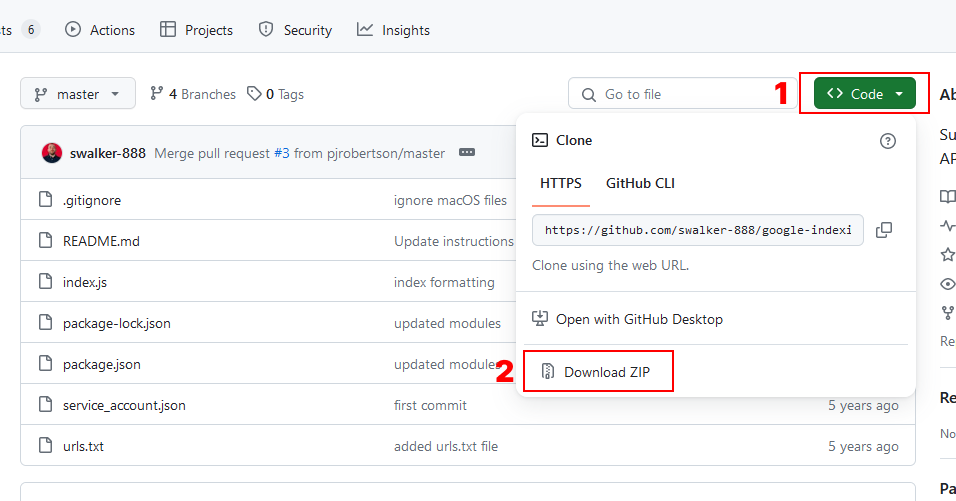Click the star icon in sidebar
This screenshot has height=501, width=956.
point(947,254)
